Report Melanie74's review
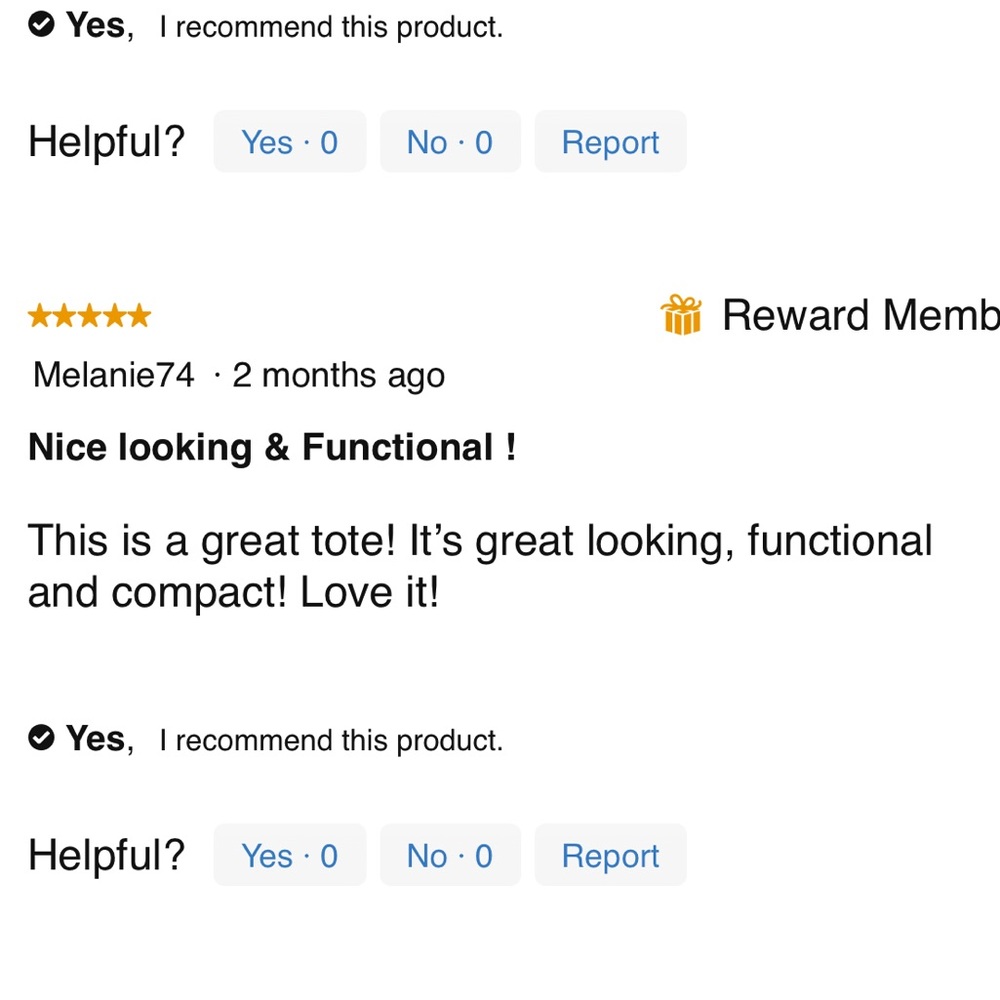Viewport: 1000px width, 1000px height. click(610, 855)
